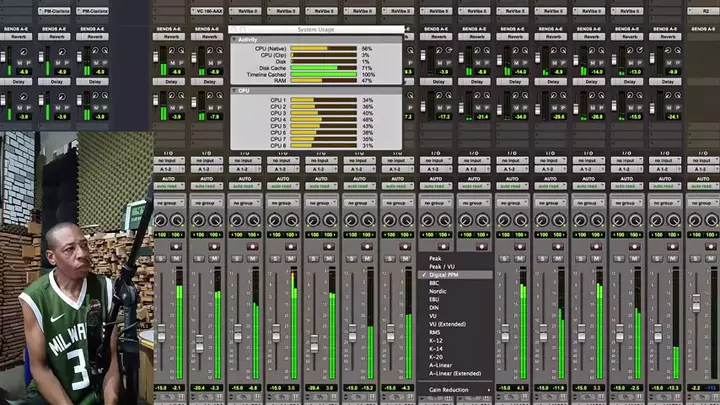Screen dimensions: 720x405
Task: Open the R2 insert on the rightmost channel
Action: pos(704,11)
